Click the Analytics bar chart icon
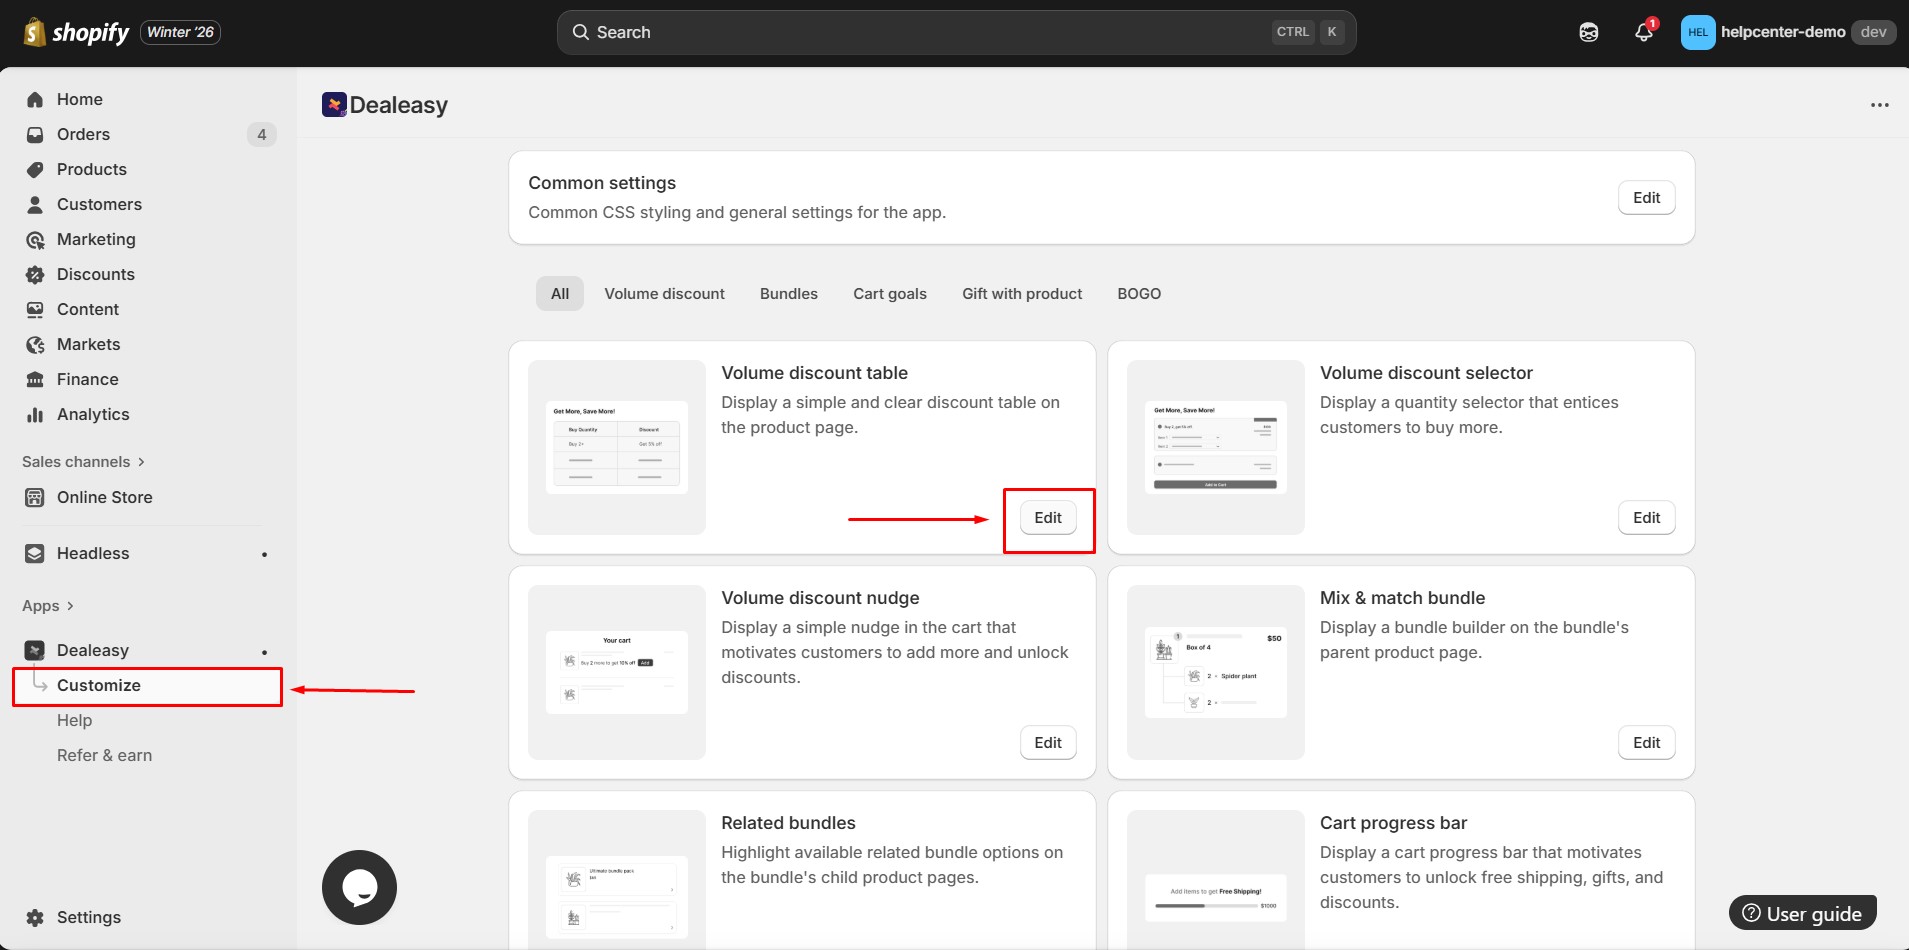Image resolution: width=1909 pixels, height=950 pixels. 35,414
